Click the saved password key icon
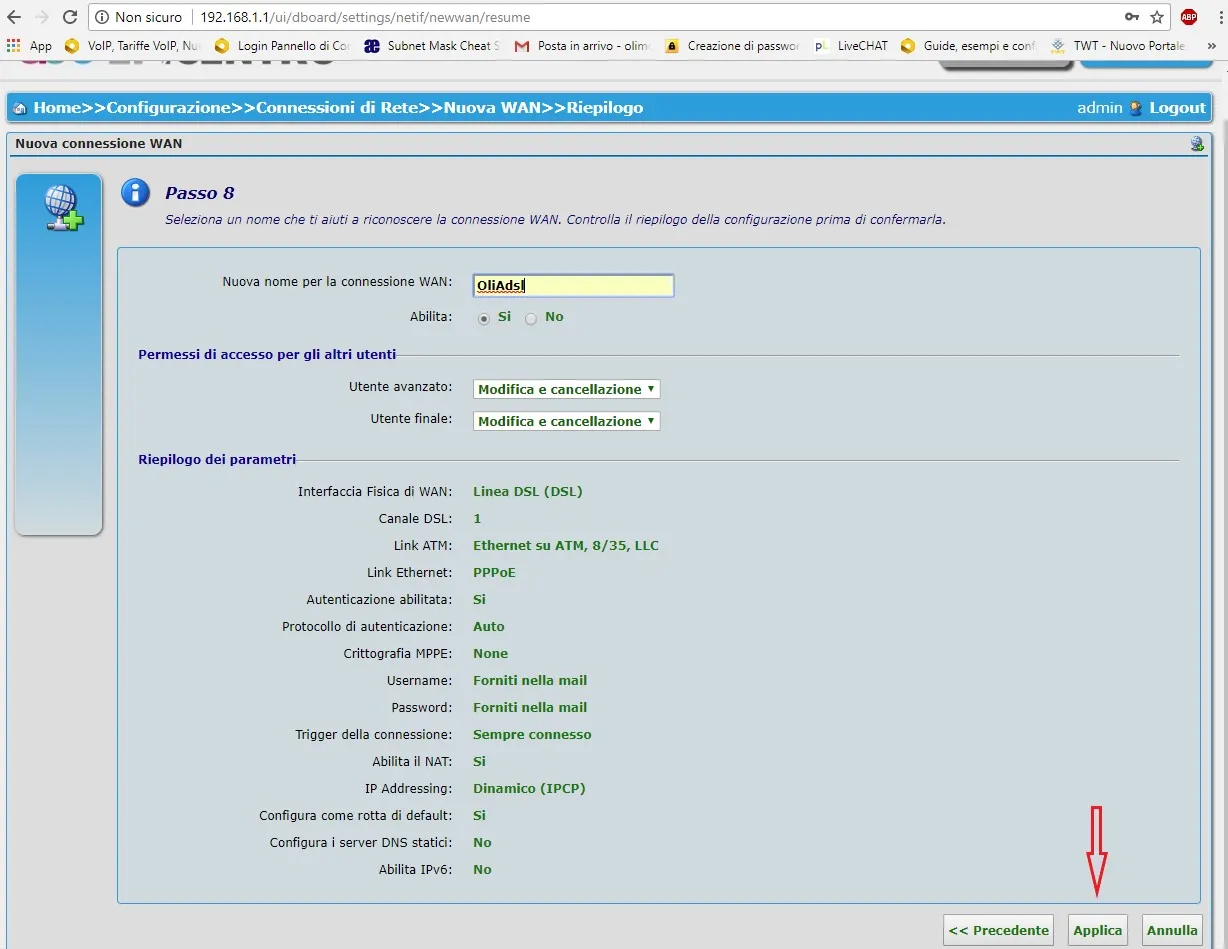This screenshot has height=949, width=1228. (1132, 17)
